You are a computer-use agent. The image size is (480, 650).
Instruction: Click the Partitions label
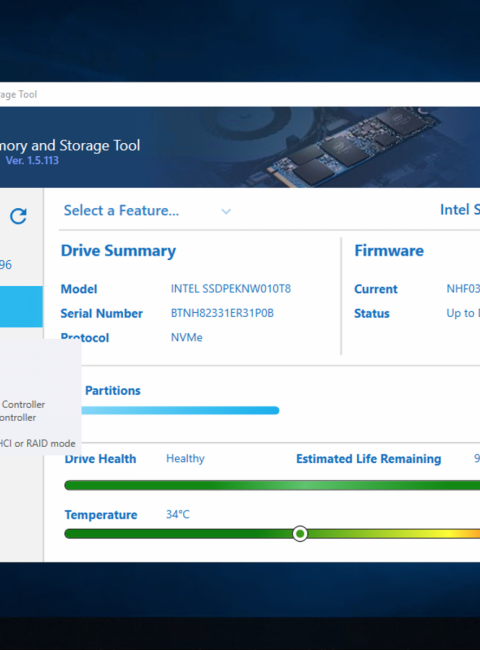[x=113, y=390]
